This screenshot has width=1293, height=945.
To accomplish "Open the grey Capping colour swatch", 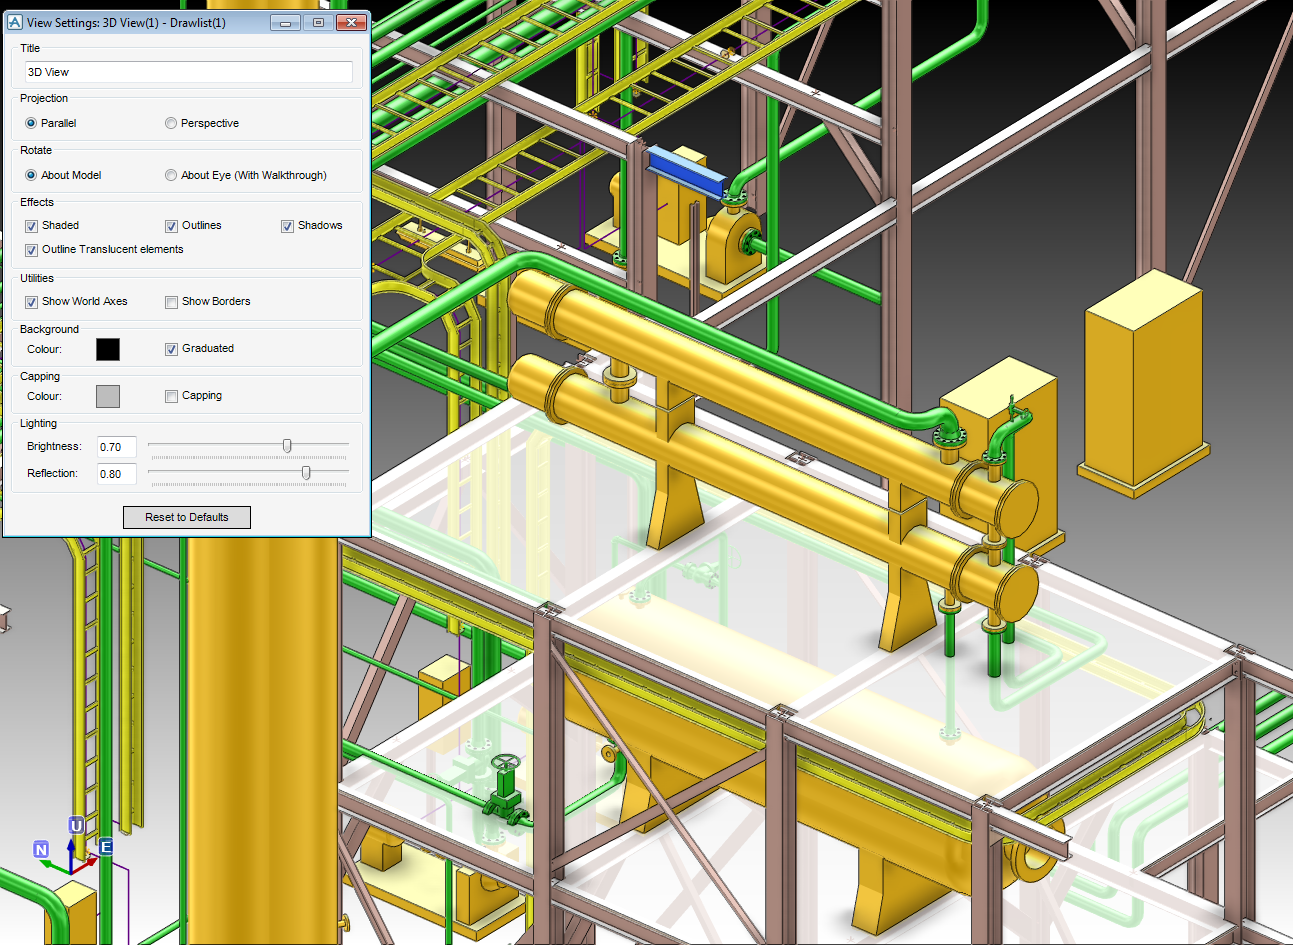I will (x=108, y=396).
